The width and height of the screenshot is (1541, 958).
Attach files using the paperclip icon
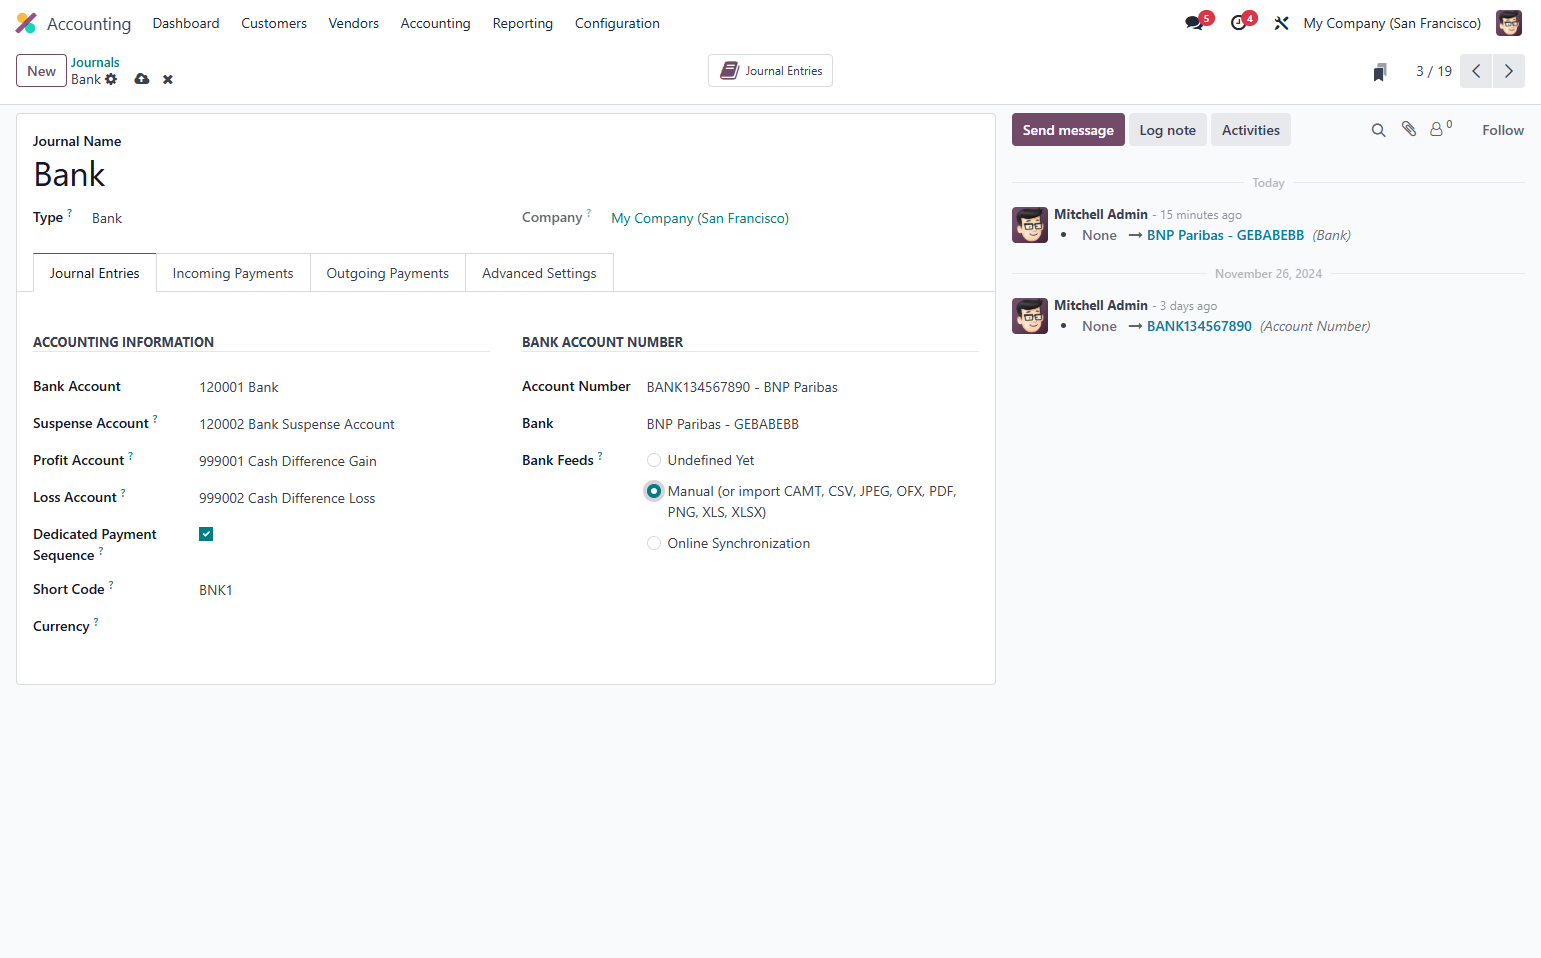tap(1409, 129)
